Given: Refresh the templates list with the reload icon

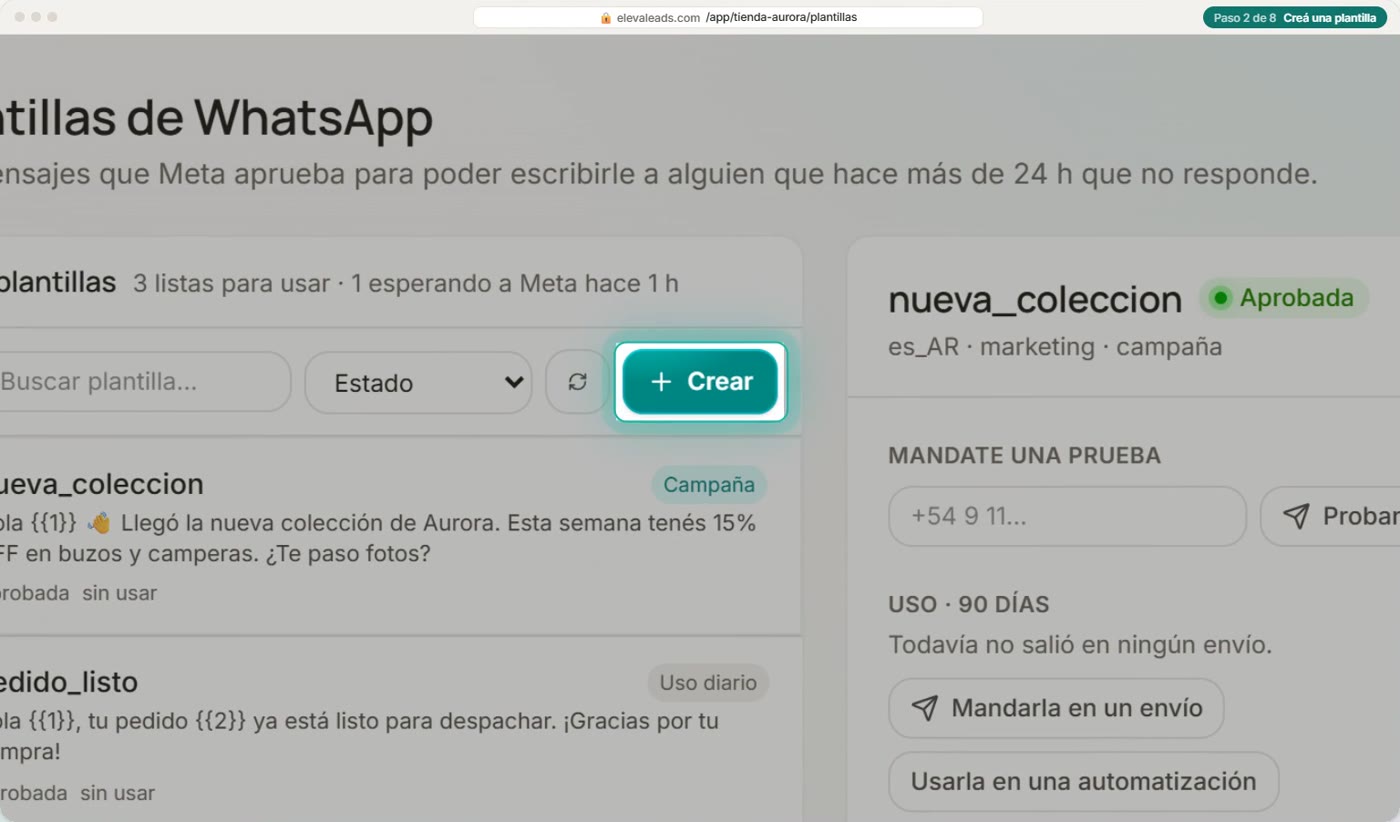Looking at the screenshot, I should (x=577, y=382).
